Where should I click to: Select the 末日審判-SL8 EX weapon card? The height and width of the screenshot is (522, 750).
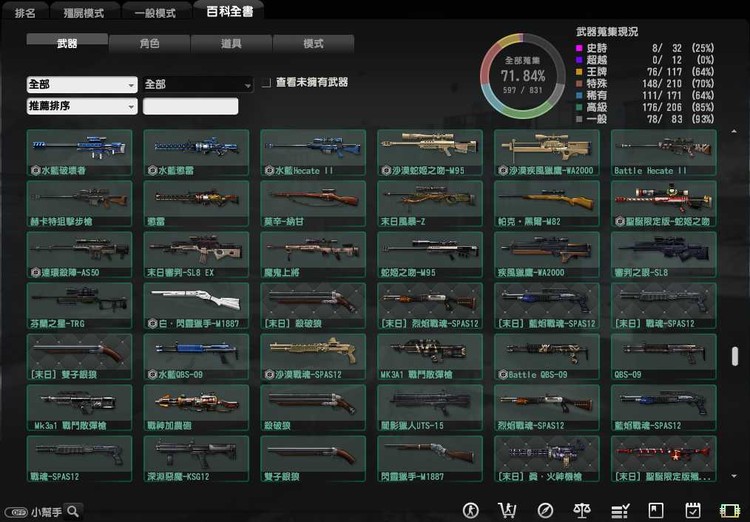point(196,255)
